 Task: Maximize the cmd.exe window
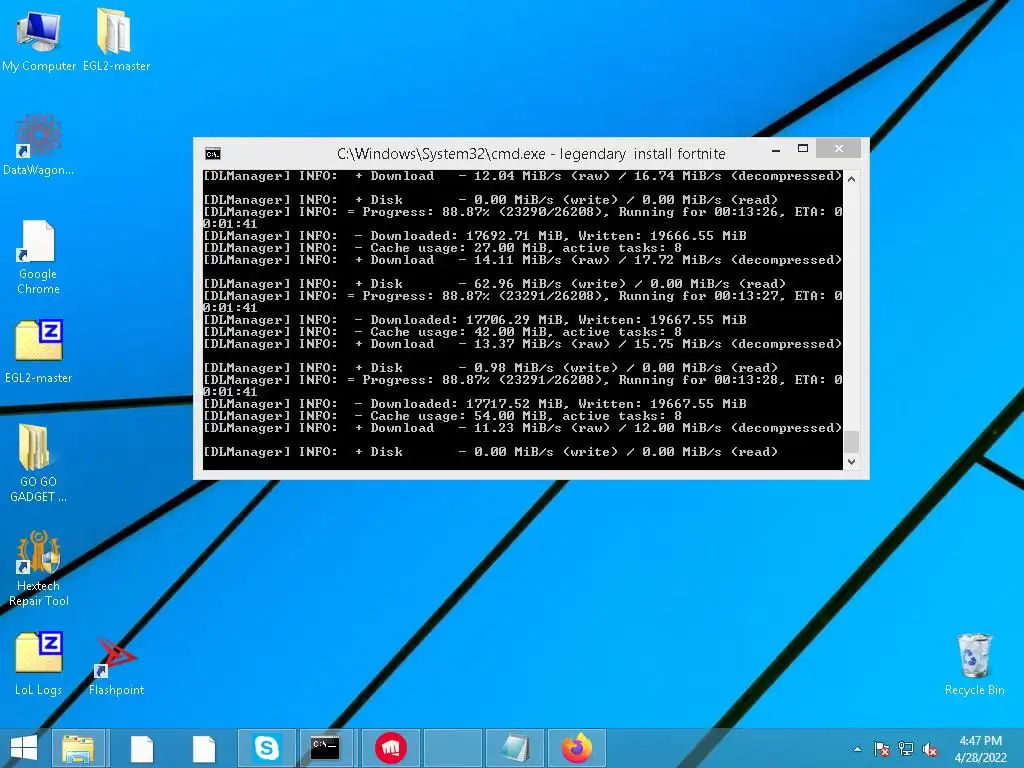click(x=803, y=149)
